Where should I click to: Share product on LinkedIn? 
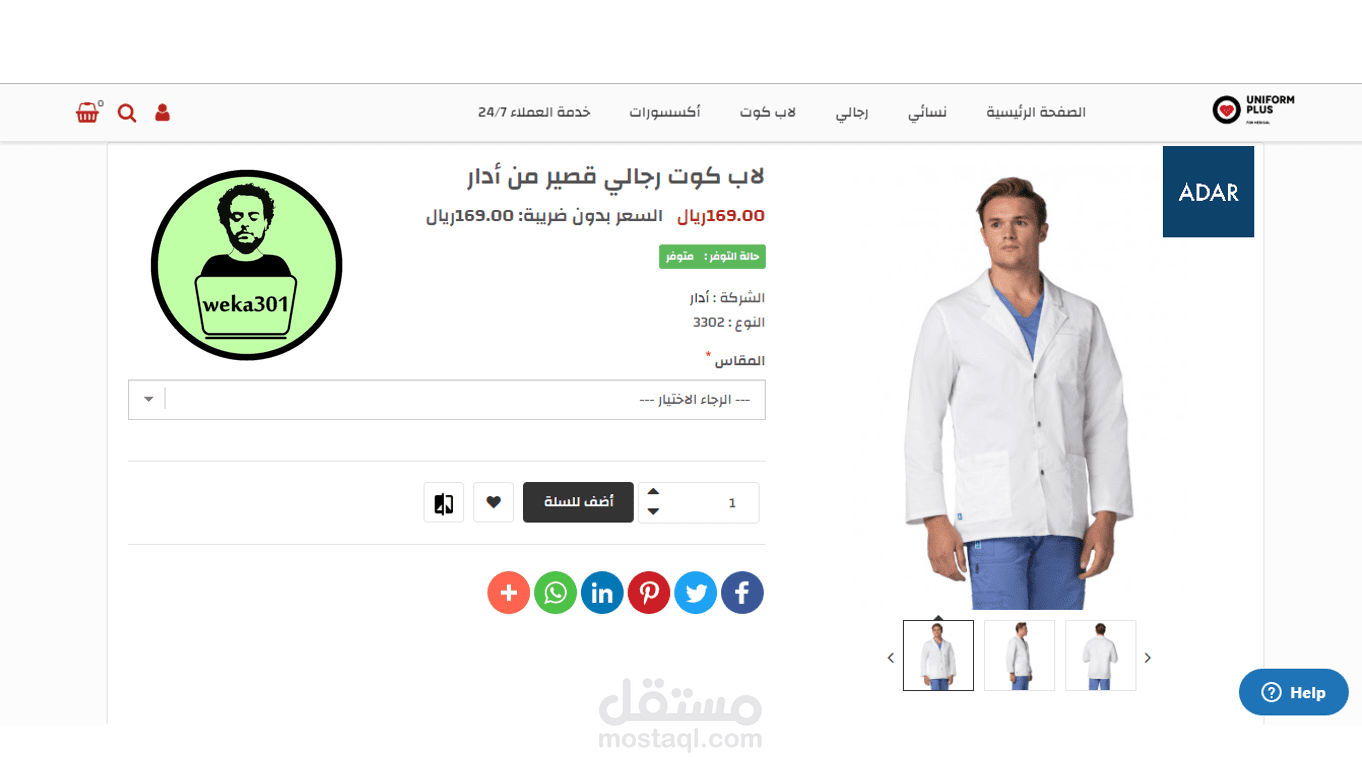point(602,593)
